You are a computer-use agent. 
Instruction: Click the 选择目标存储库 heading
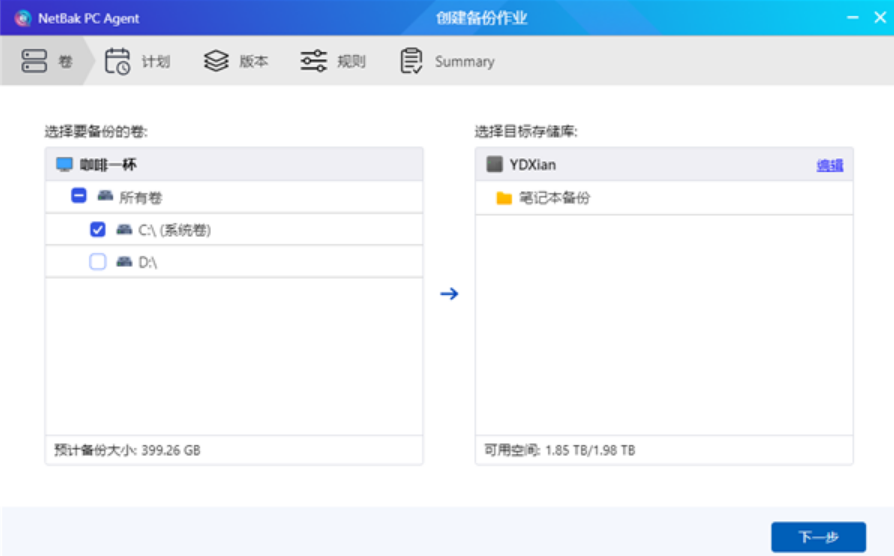pyautogui.click(x=526, y=132)
